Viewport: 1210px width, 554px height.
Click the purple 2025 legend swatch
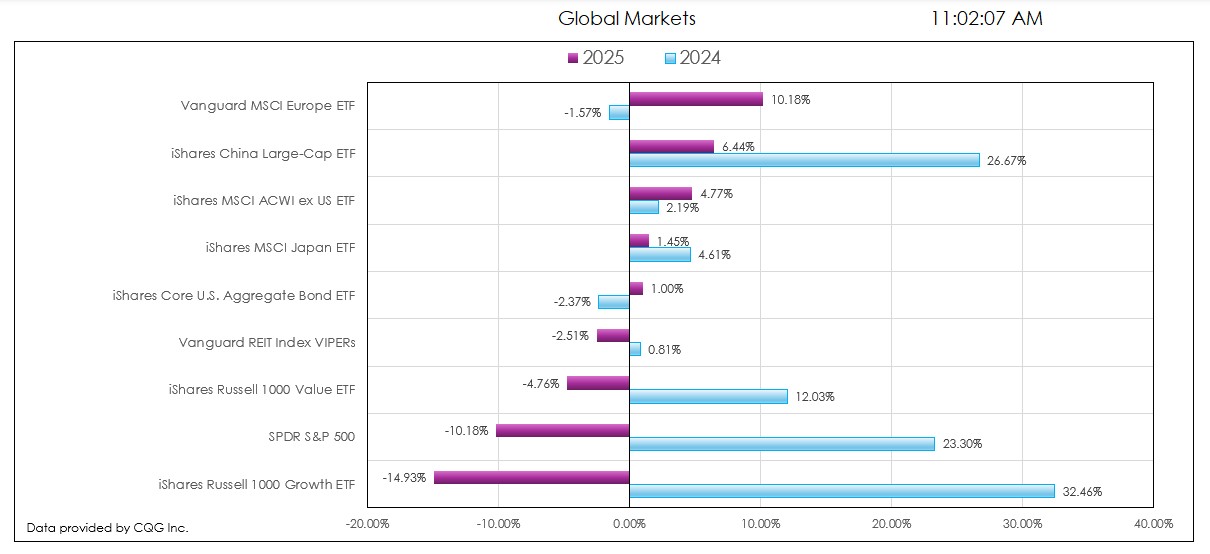coord(572,58)
